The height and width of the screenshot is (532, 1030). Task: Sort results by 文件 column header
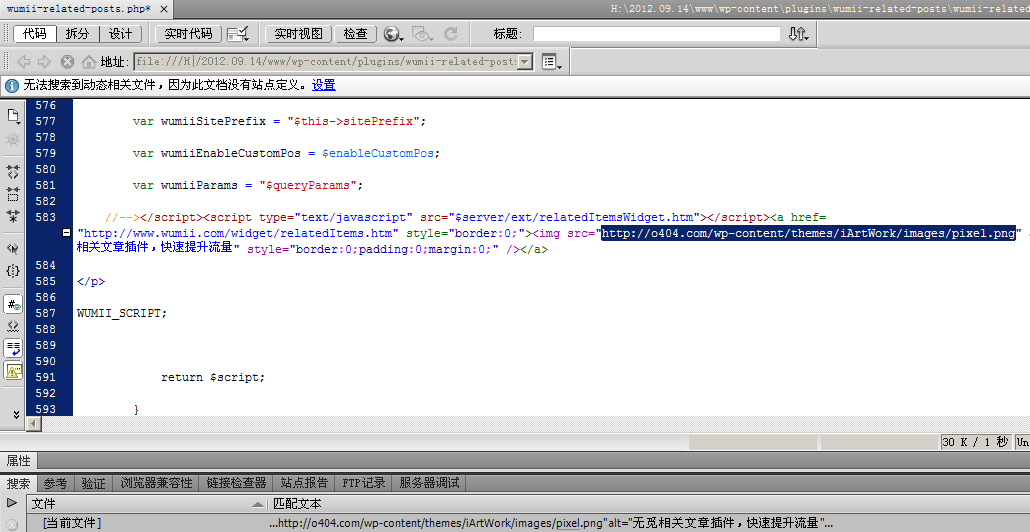[x=147, y=504]
